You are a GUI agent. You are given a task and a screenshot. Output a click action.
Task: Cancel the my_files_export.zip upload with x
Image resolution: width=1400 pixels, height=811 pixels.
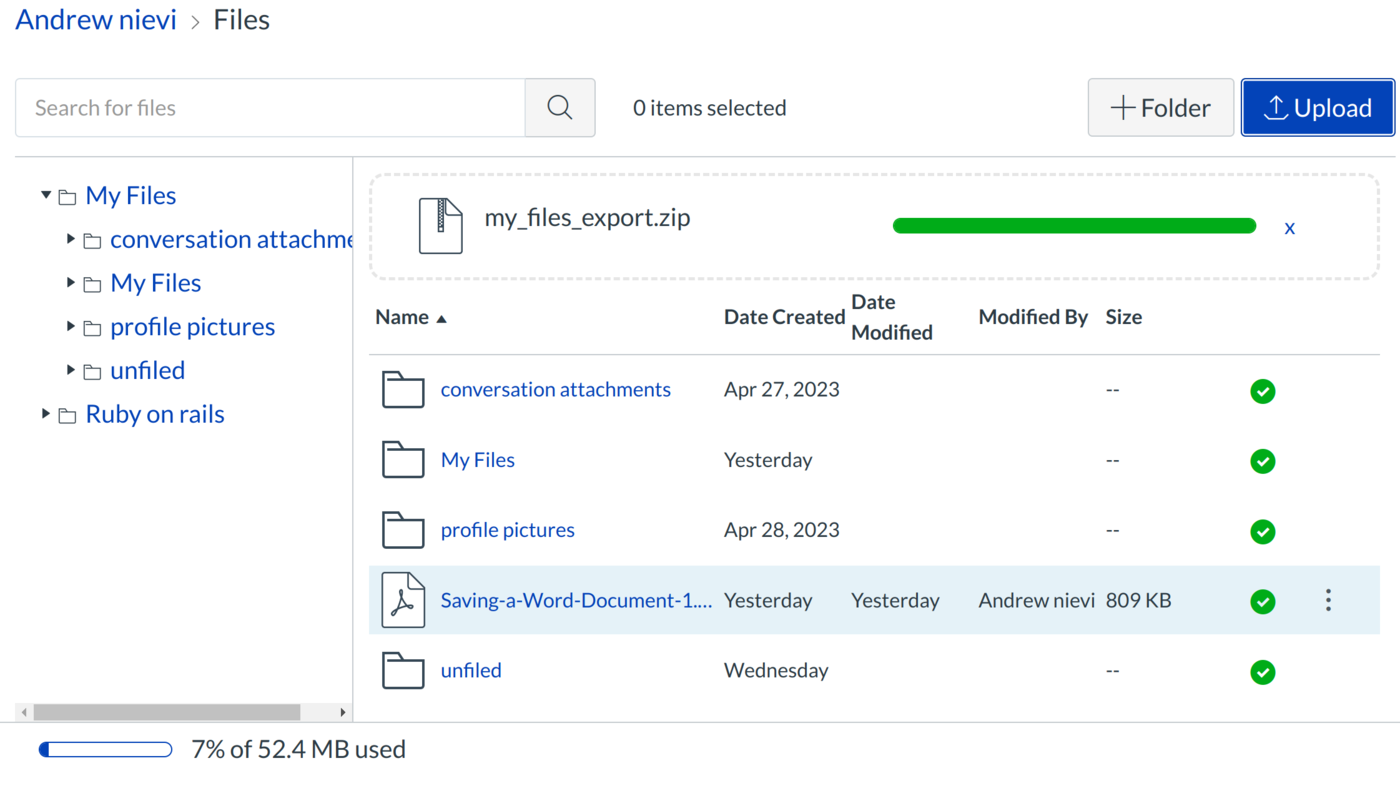(x=1289, y=228)
